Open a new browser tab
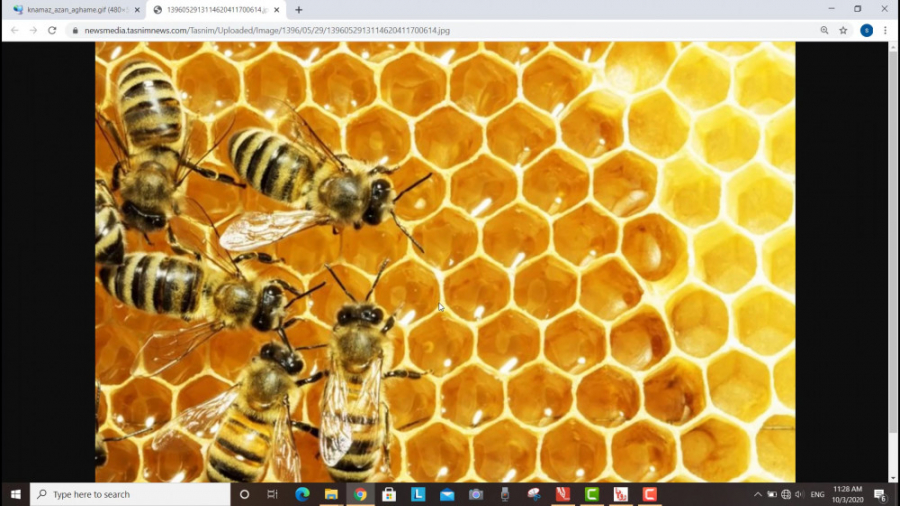900x506 pixels. point(298,10)
